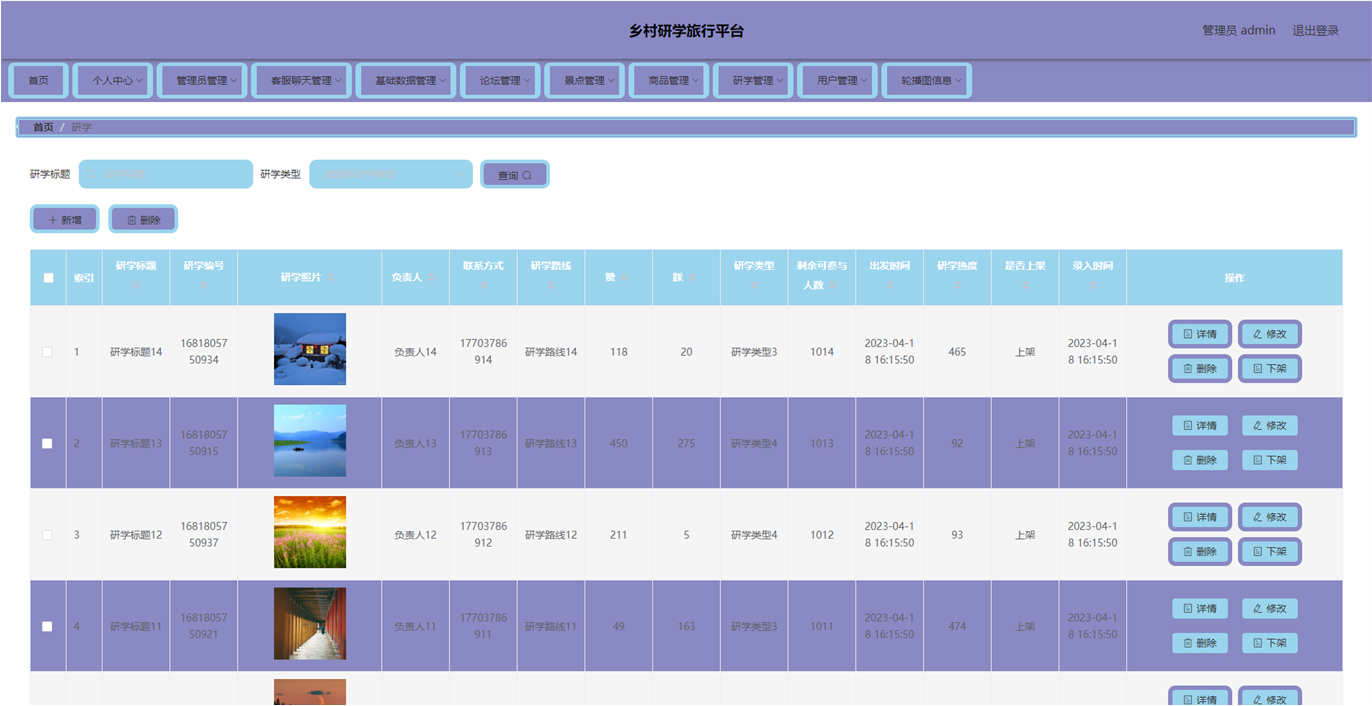The height and width of the screenshot is (706, 1372).
Task: Open the snowy cabin photo of 研学标题14
Action: [x=310, y=349]
